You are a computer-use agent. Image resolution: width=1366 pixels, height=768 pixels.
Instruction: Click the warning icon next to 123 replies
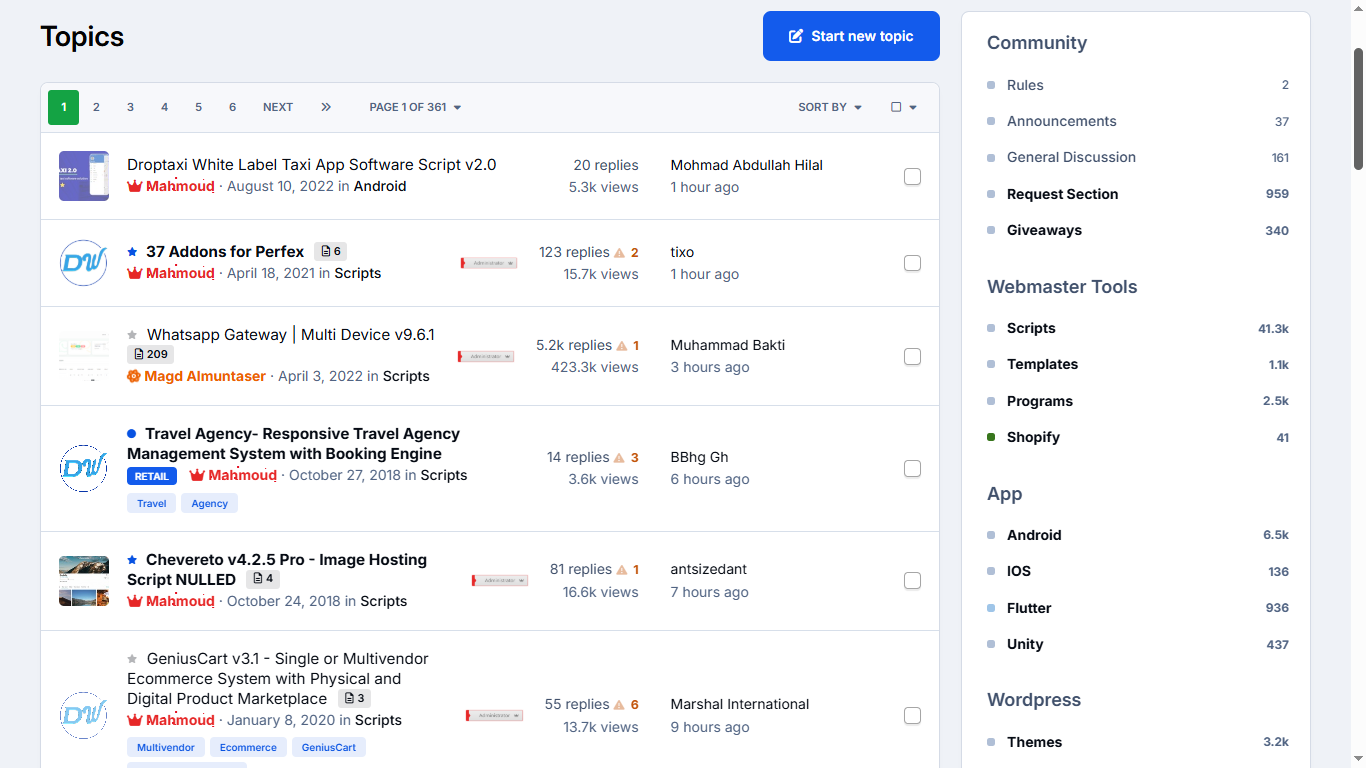coord(620,253)
